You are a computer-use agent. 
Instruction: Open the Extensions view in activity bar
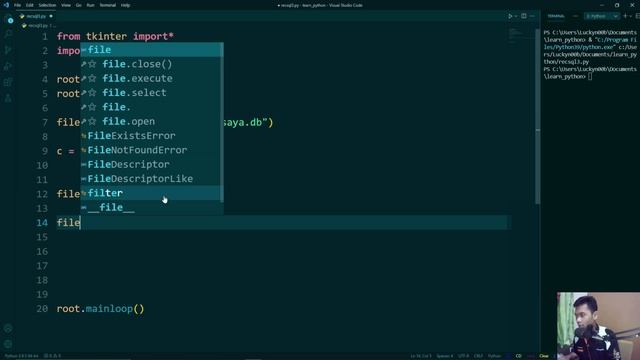click(8, 82)
